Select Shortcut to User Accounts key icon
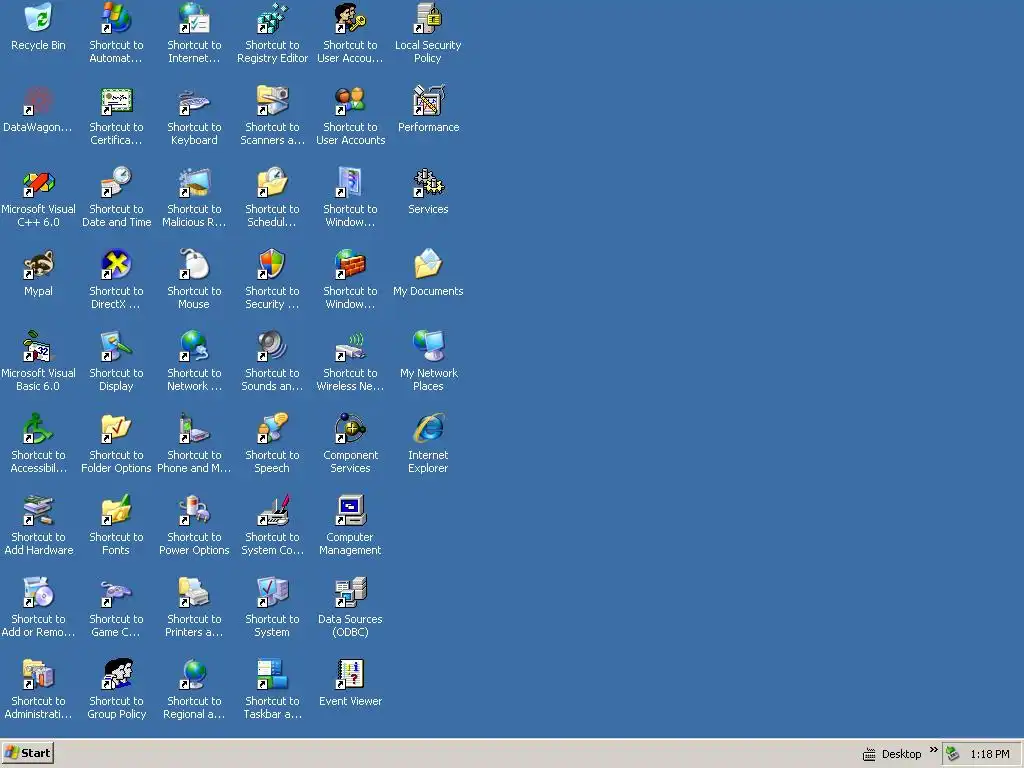 coord(350,18)
